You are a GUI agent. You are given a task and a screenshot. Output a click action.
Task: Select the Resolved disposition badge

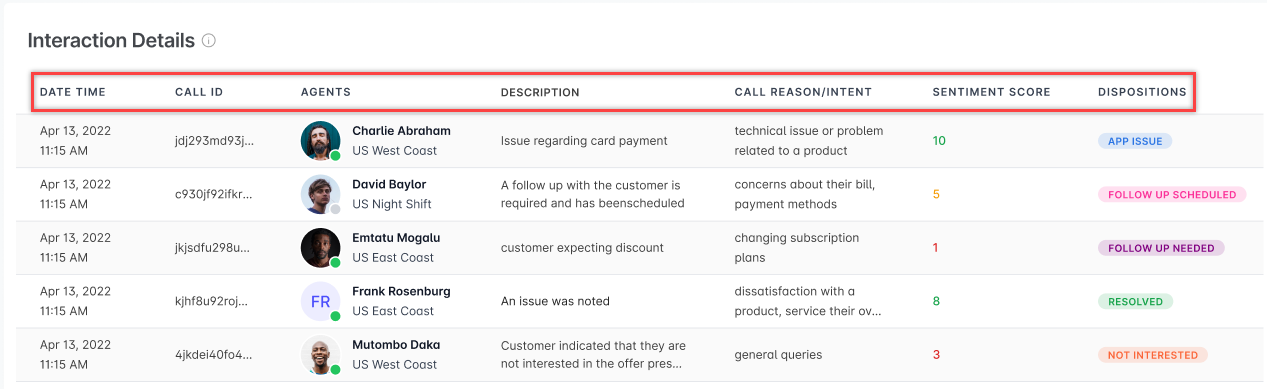[x=1135, y=301]
